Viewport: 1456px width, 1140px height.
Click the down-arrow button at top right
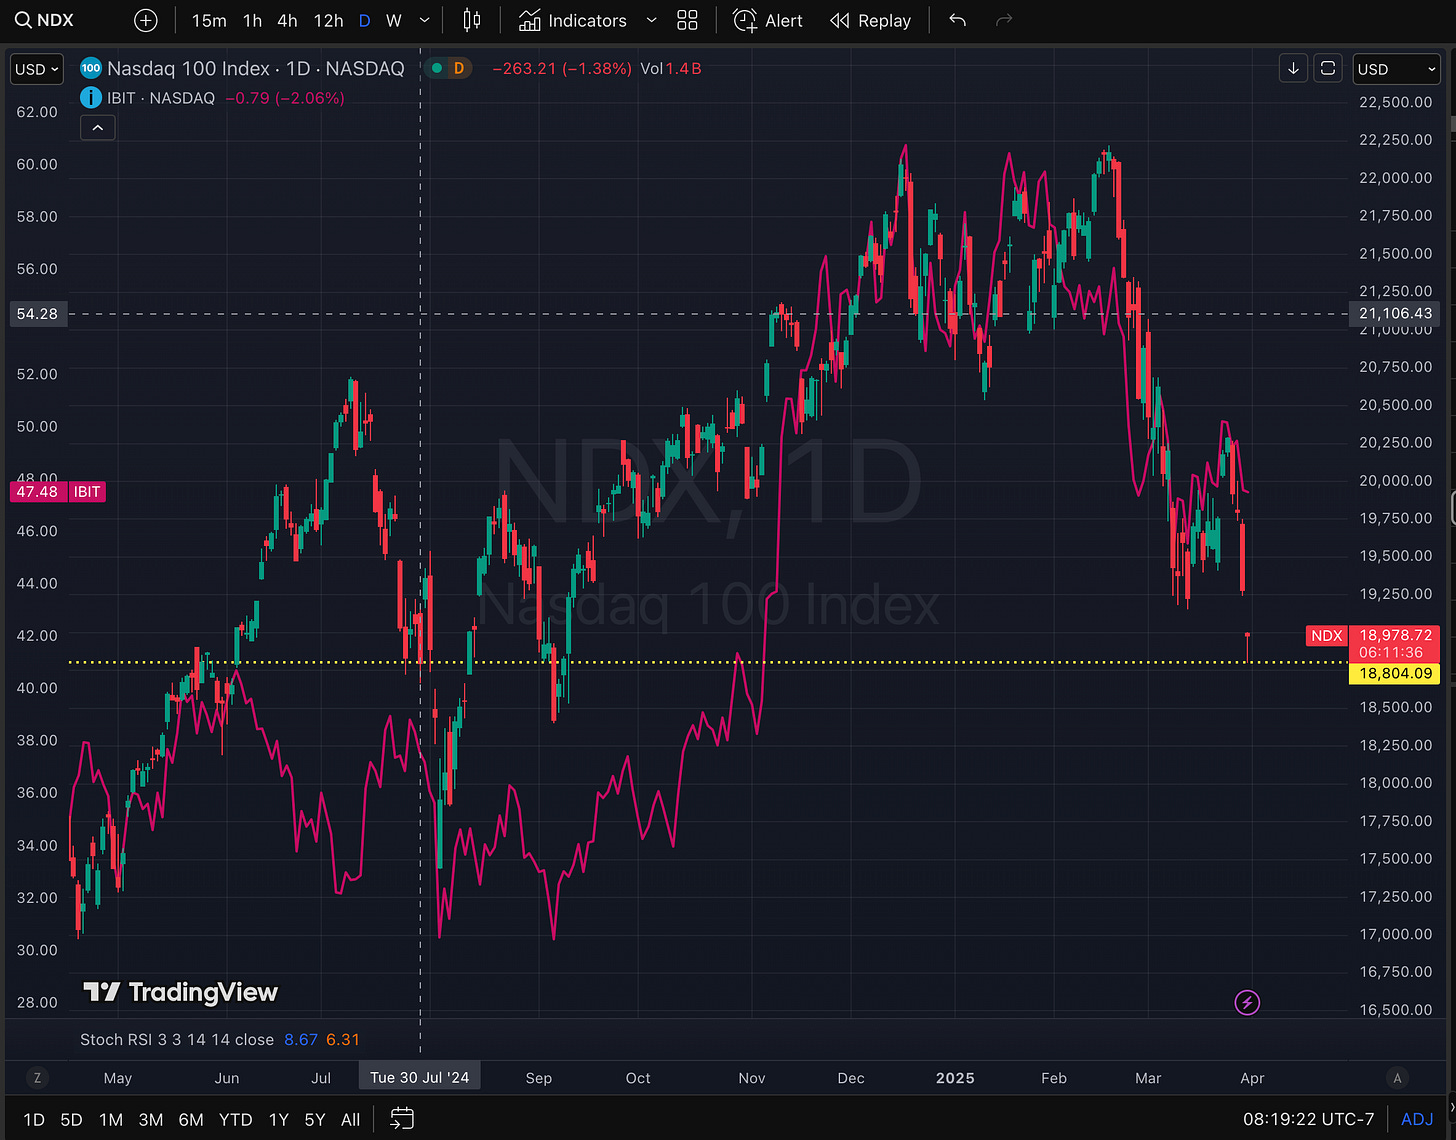pyautogui.click(x=1293, y=68)
